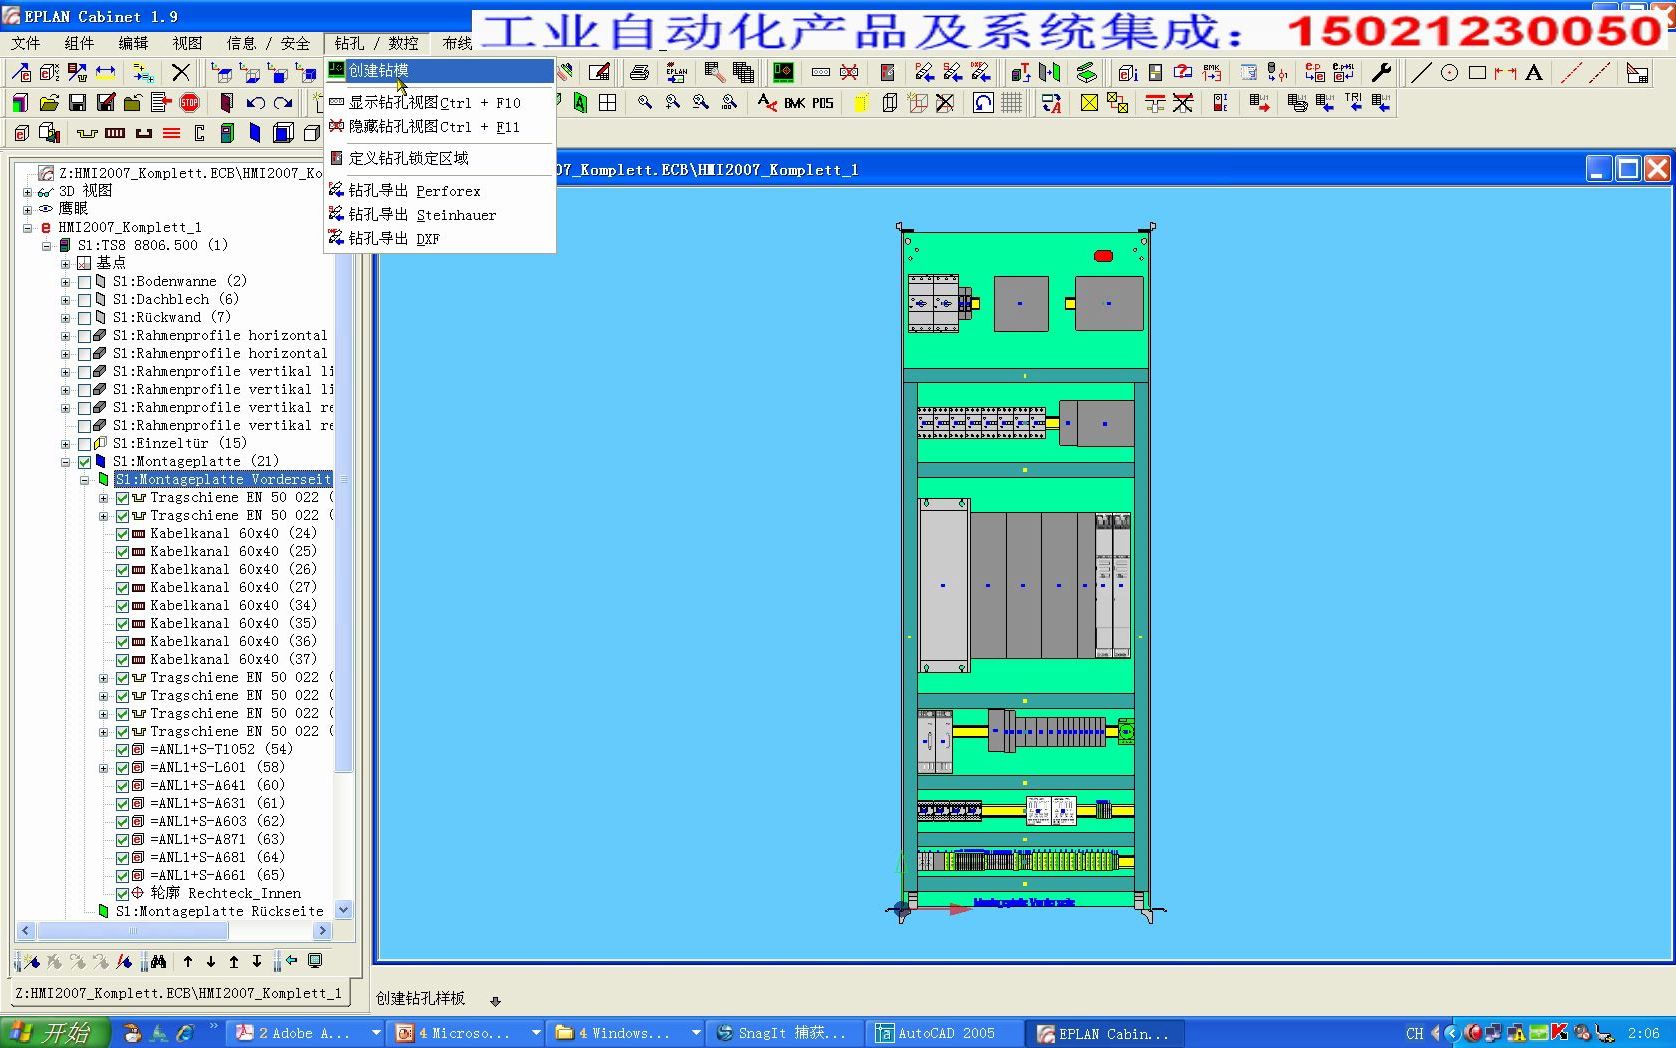This screenshot has height=1048, width=1676.
Task: Select 创建钻模 menu entry
Action: tap(440, 71)
